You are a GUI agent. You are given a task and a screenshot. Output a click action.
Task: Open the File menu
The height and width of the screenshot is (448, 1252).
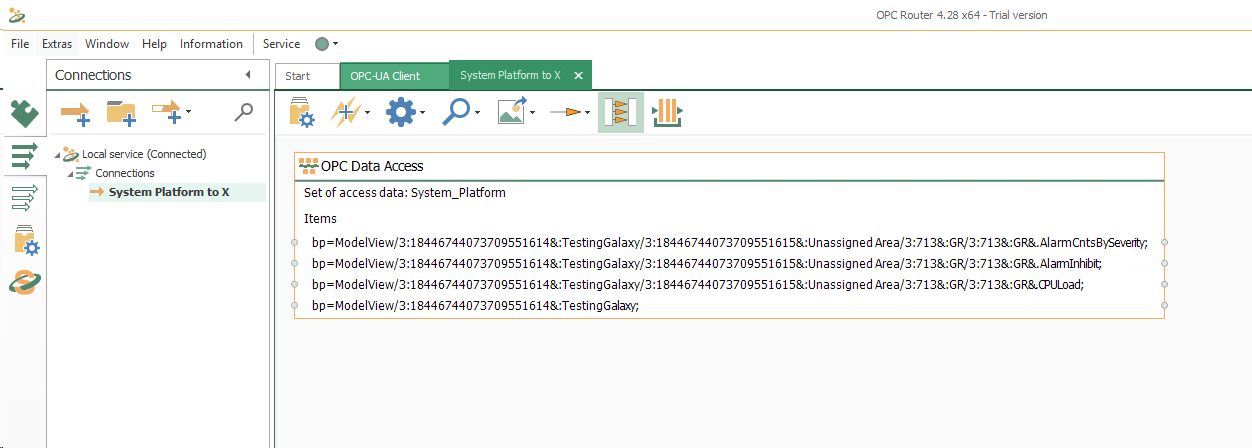20,44
